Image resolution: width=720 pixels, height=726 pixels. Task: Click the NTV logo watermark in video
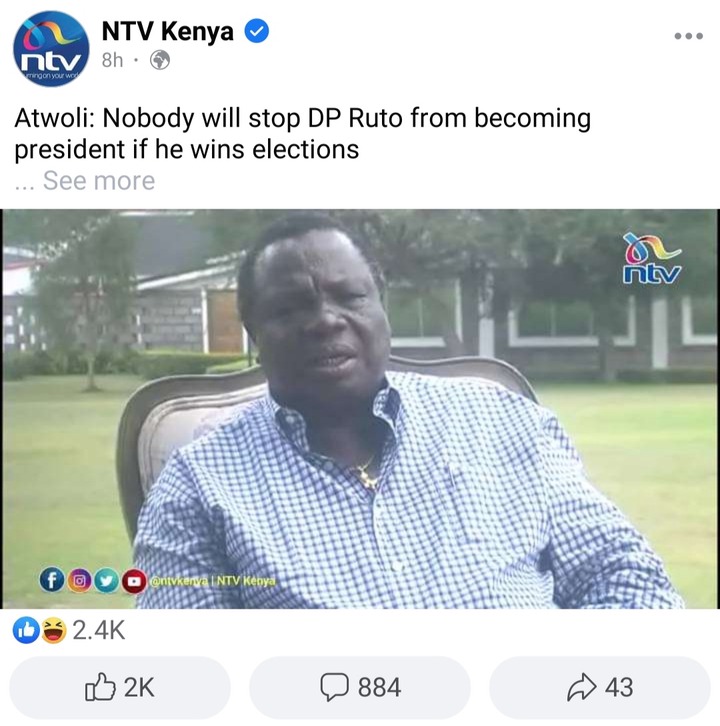coord(652,258)
